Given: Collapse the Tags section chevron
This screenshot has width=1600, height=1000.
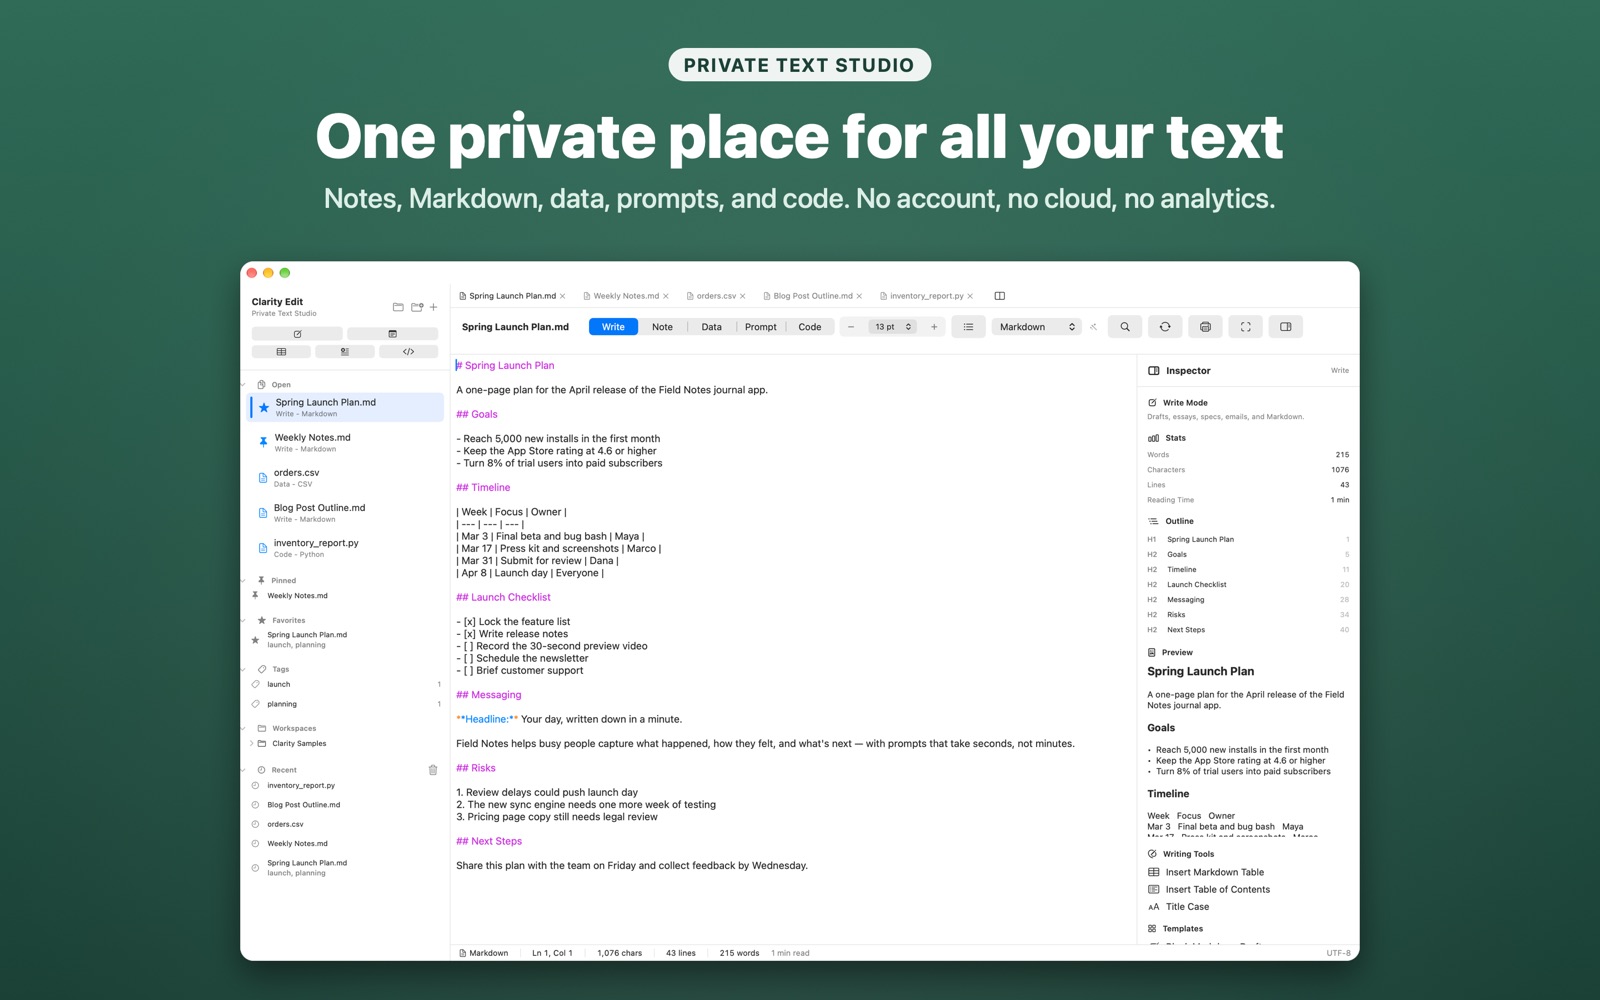Looking at the screenshot, I should [x=244, y=670].
